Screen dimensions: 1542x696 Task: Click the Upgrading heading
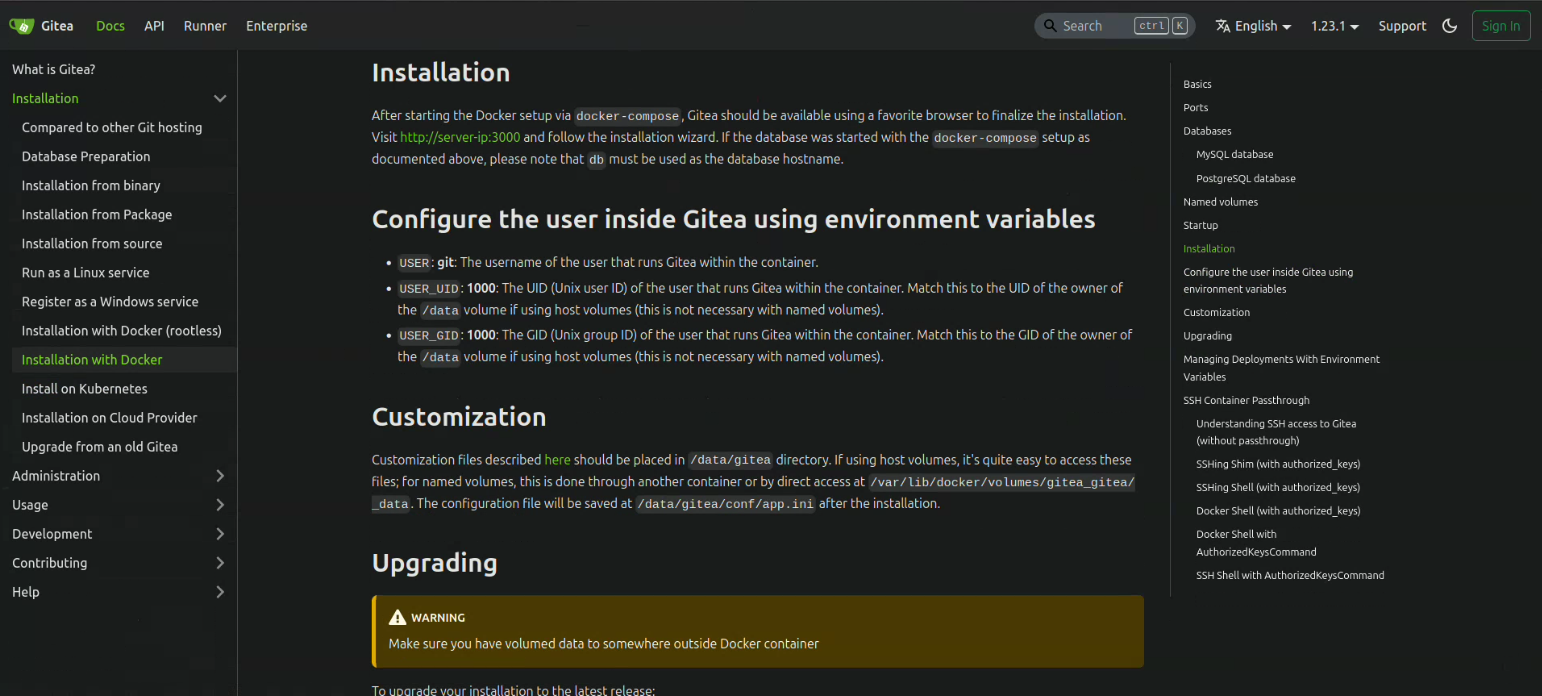click(x=434, y=563)
